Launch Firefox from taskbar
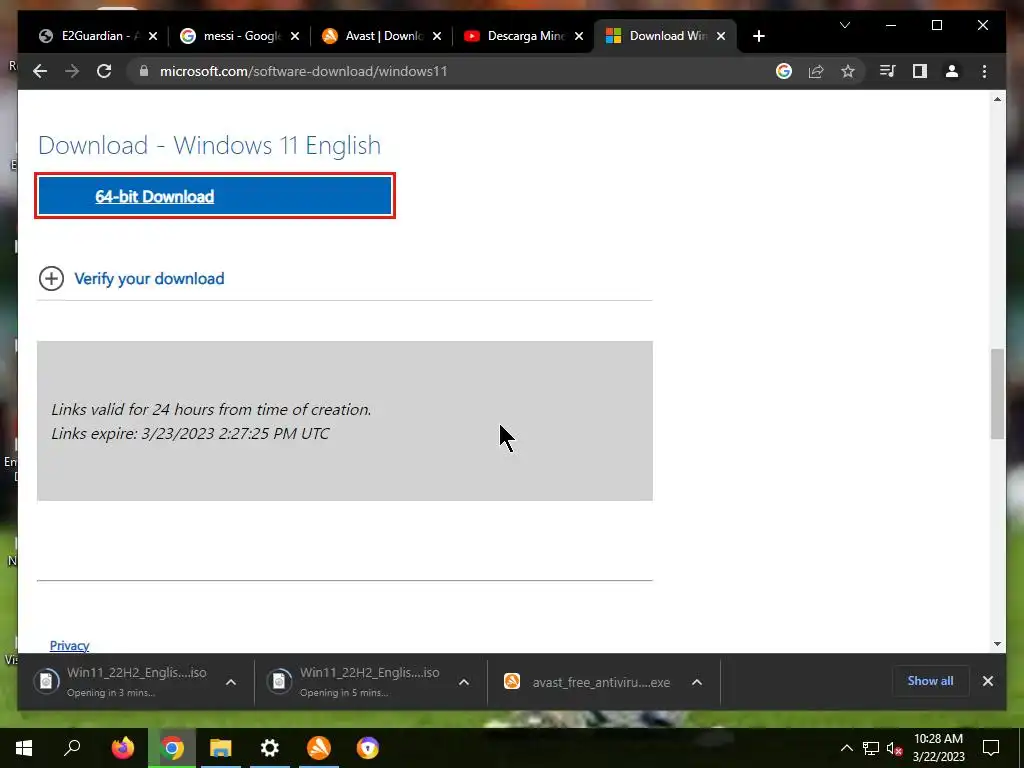Image resolution: width=1024 pixels, height=768 pixels. pyautogui.click(x=123, y=748)
